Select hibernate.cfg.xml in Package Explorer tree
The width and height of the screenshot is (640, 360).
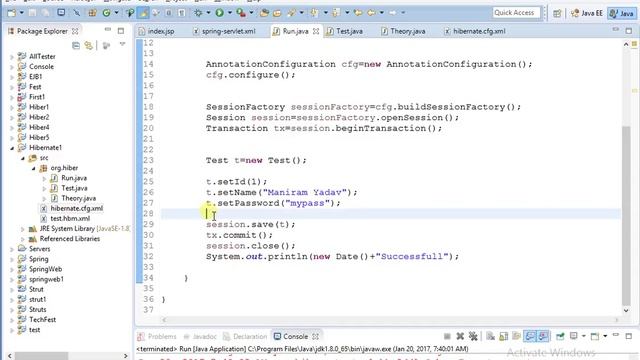76,209
